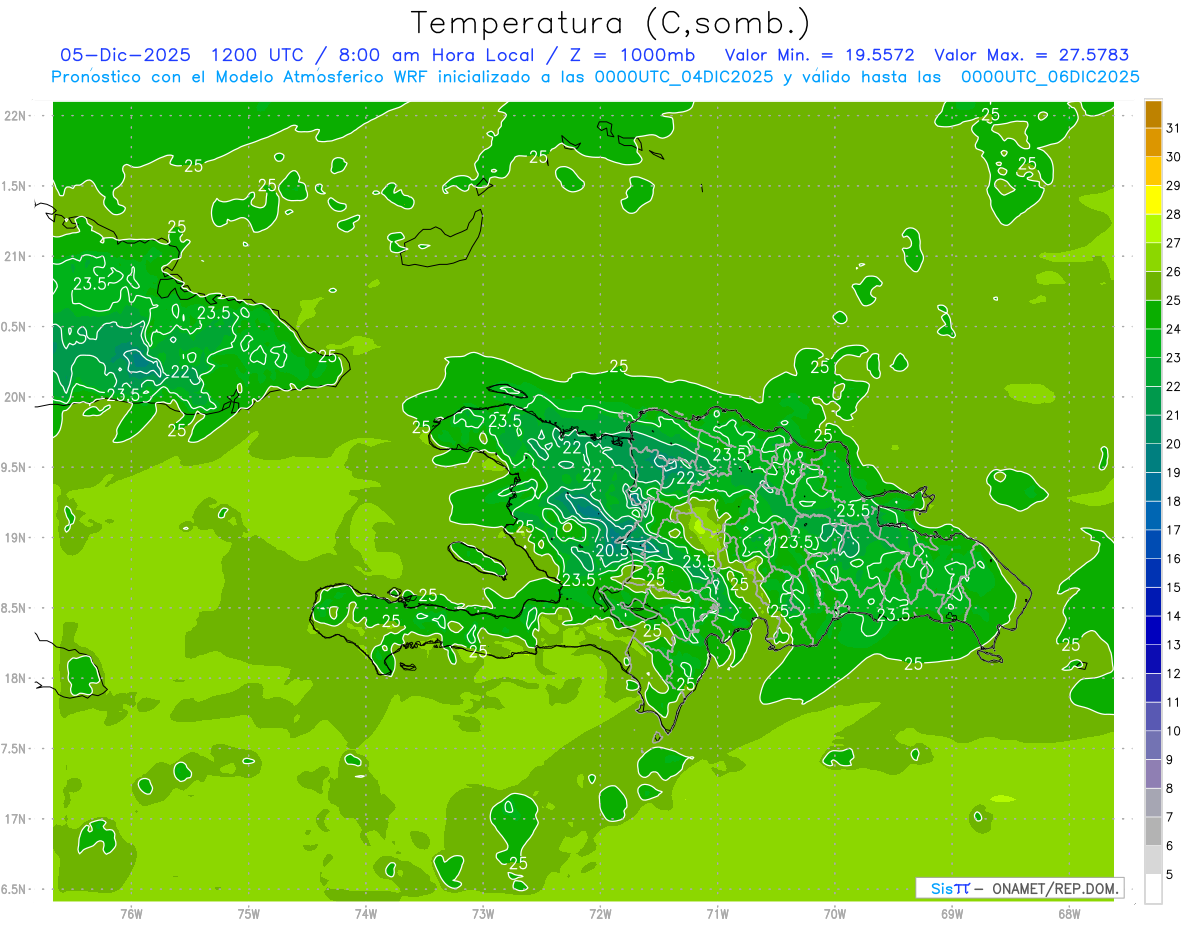The image size is (1200, 927).
Task: Click the '20N' latitude axis label
Action: click(x=17, y=397)
